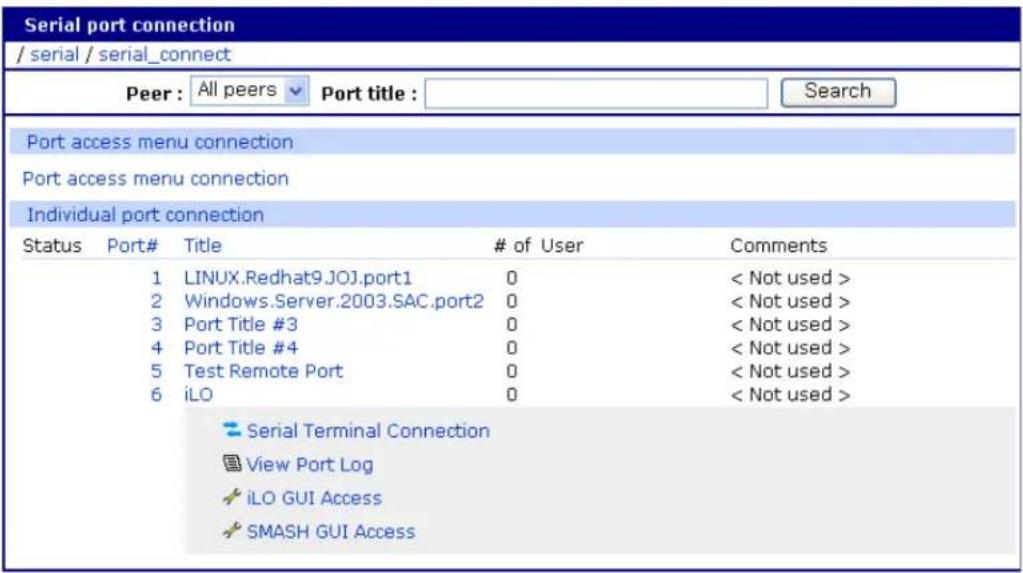Viewport: 1023px width, 573px height.
Task: Click the wrench icon beside iLO GUI Access
Action: coord(232,497)
